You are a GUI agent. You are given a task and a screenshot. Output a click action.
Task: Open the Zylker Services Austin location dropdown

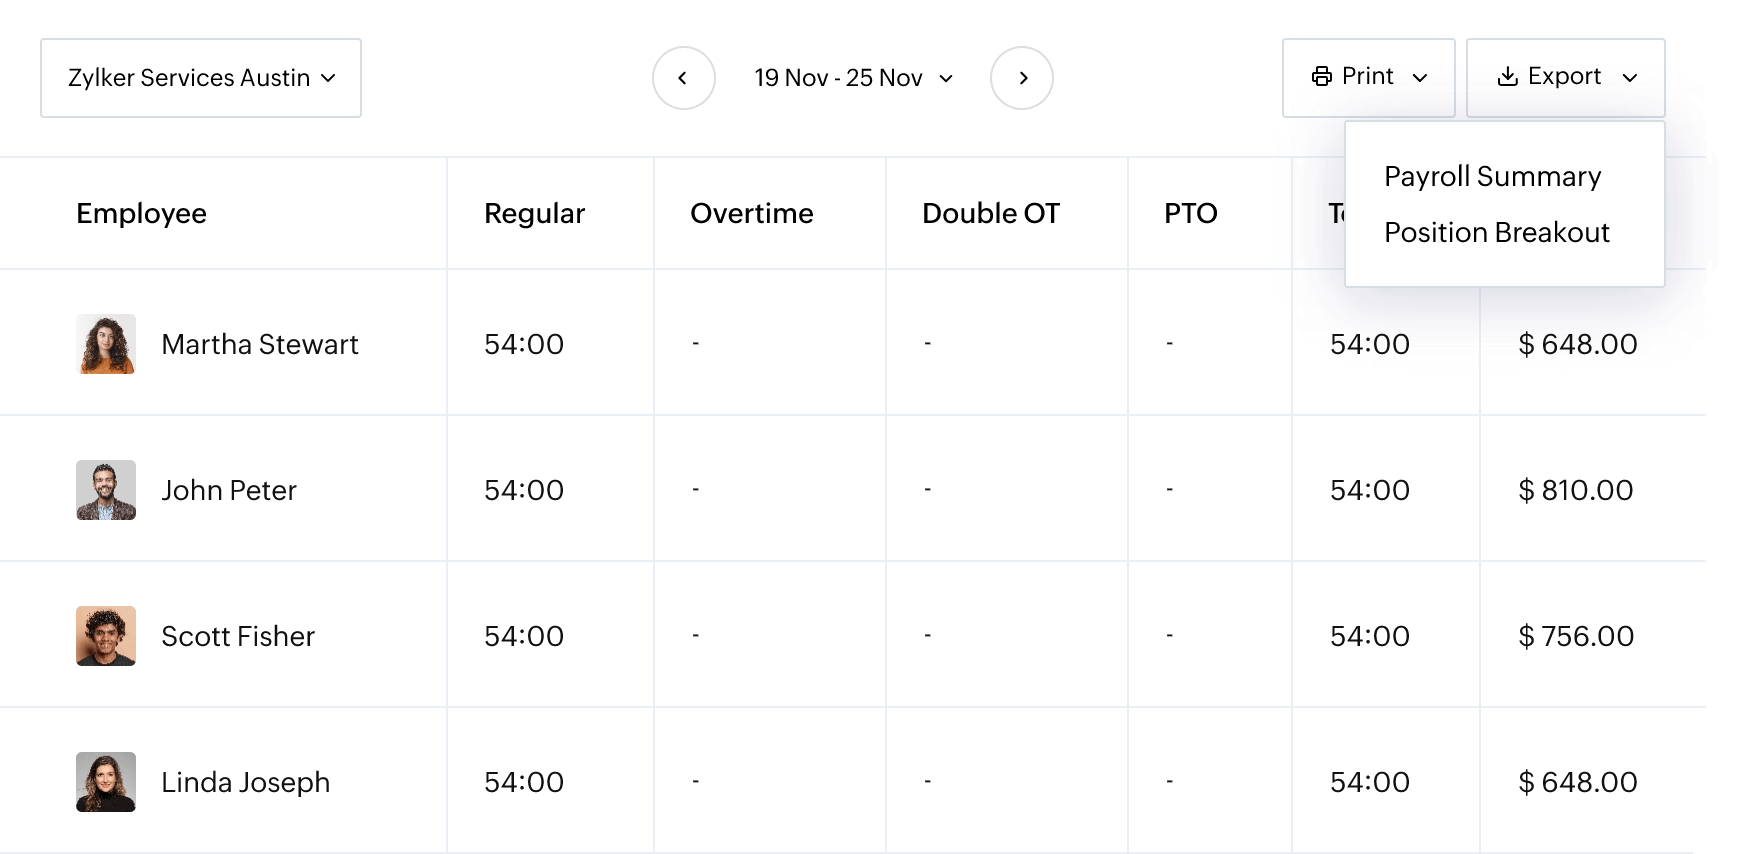(x=201, y=78)
